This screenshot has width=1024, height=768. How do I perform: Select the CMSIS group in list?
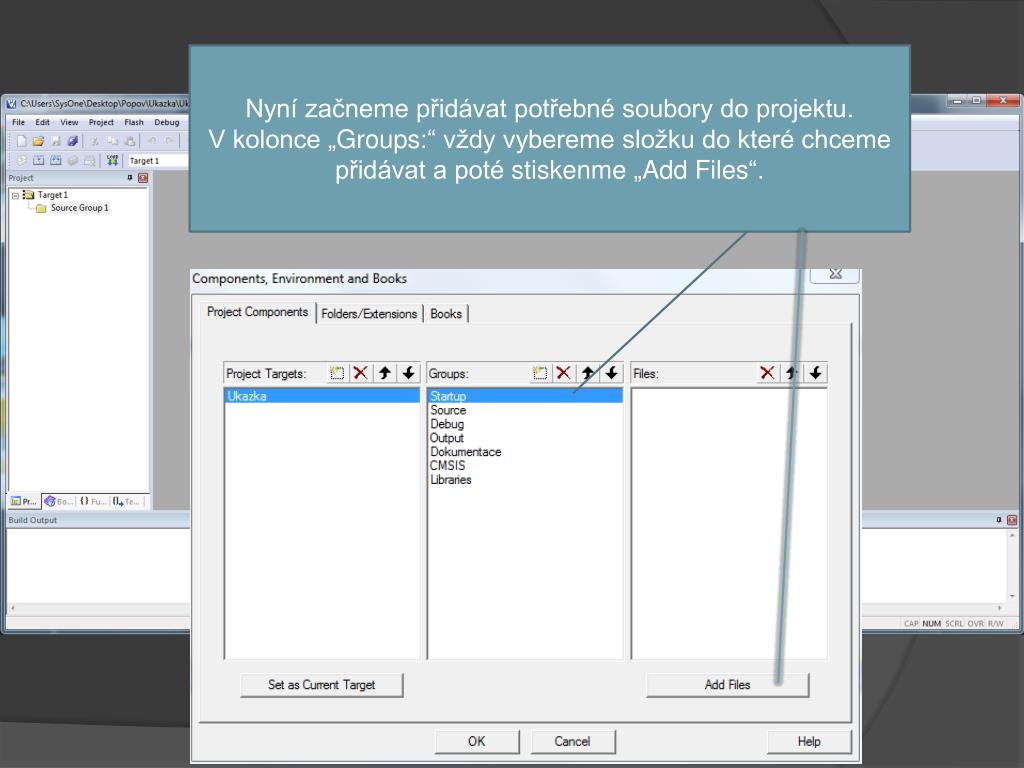coord(447,466)
